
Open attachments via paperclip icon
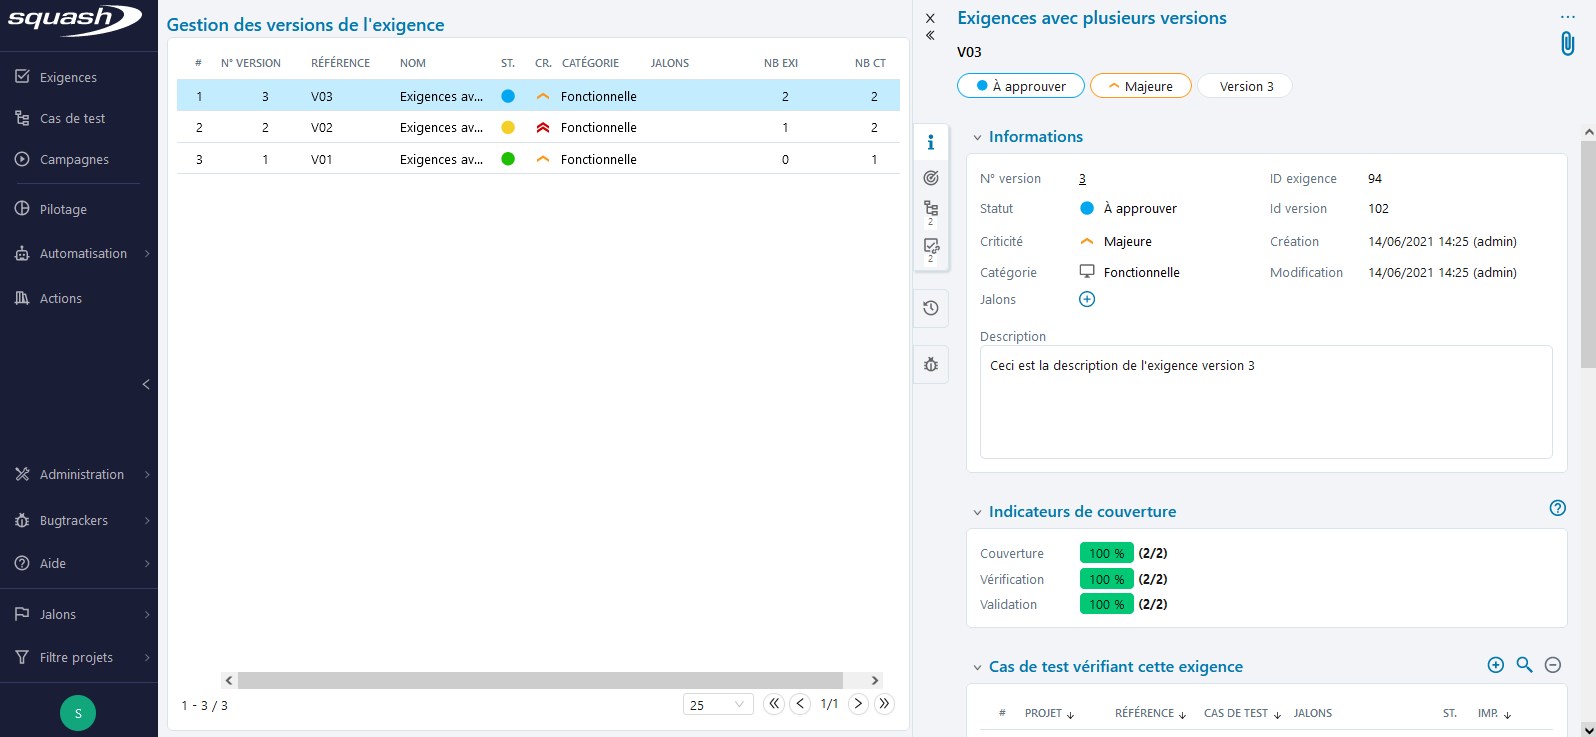click(x=1567, y=43)
